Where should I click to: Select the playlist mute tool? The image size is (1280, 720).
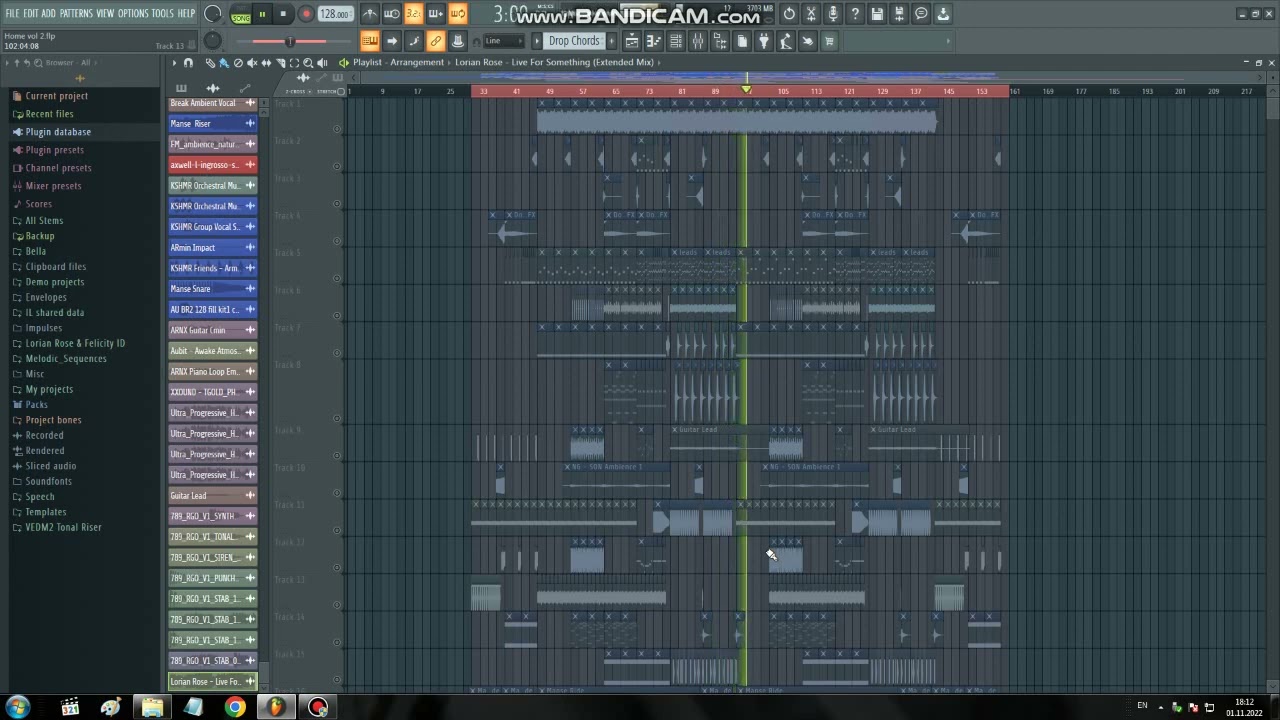click(x=252, y=63)
